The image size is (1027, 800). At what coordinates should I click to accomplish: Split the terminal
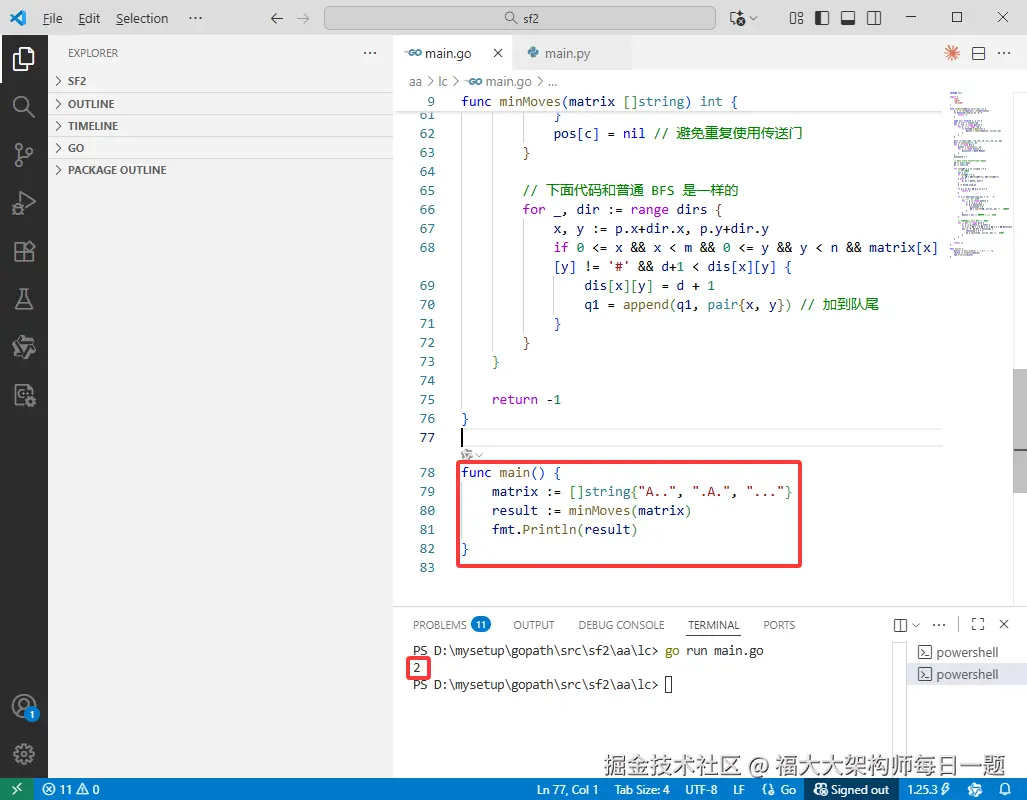(900, 625)
